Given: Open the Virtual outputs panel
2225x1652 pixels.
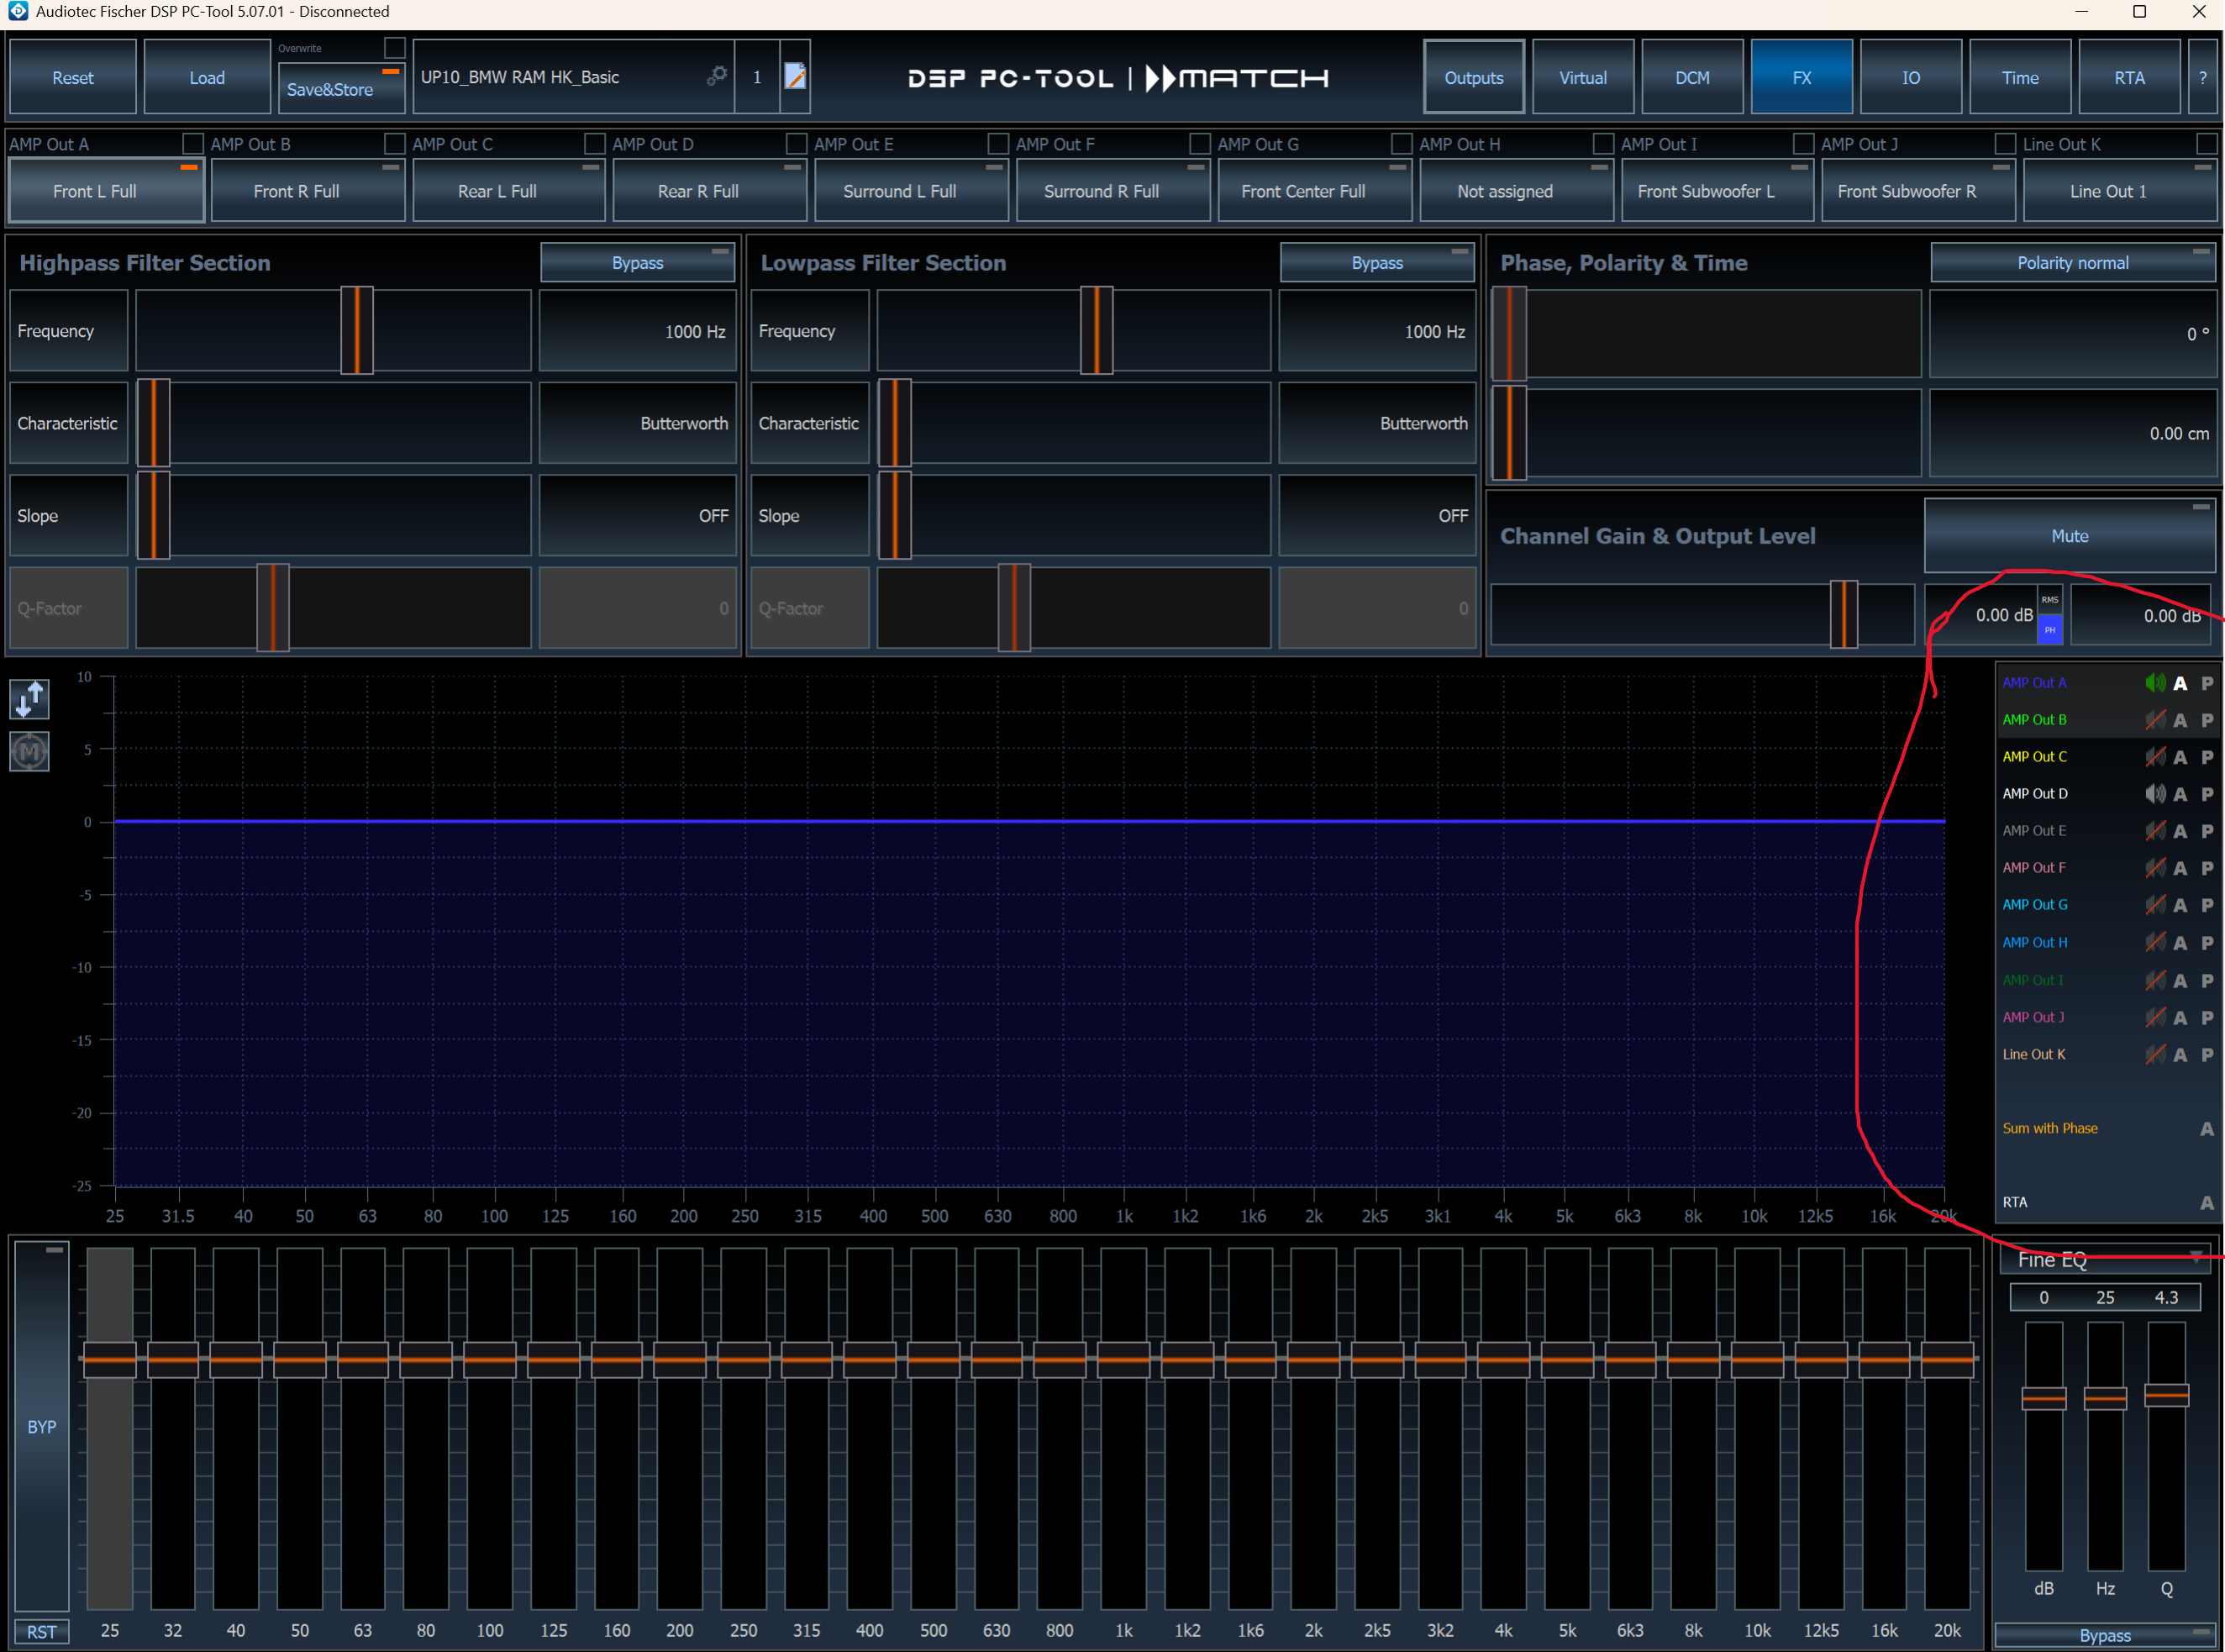Looking at the screenshot, I should point(1580,78).
